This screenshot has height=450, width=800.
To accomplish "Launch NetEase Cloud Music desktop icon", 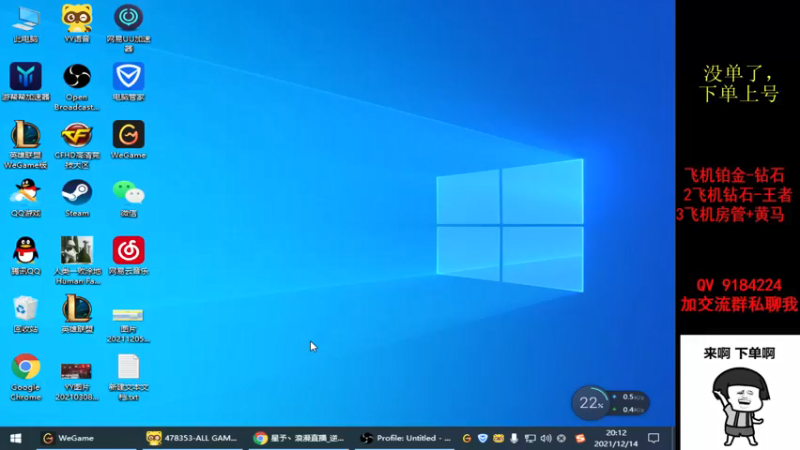I will (x=128, y=256).
